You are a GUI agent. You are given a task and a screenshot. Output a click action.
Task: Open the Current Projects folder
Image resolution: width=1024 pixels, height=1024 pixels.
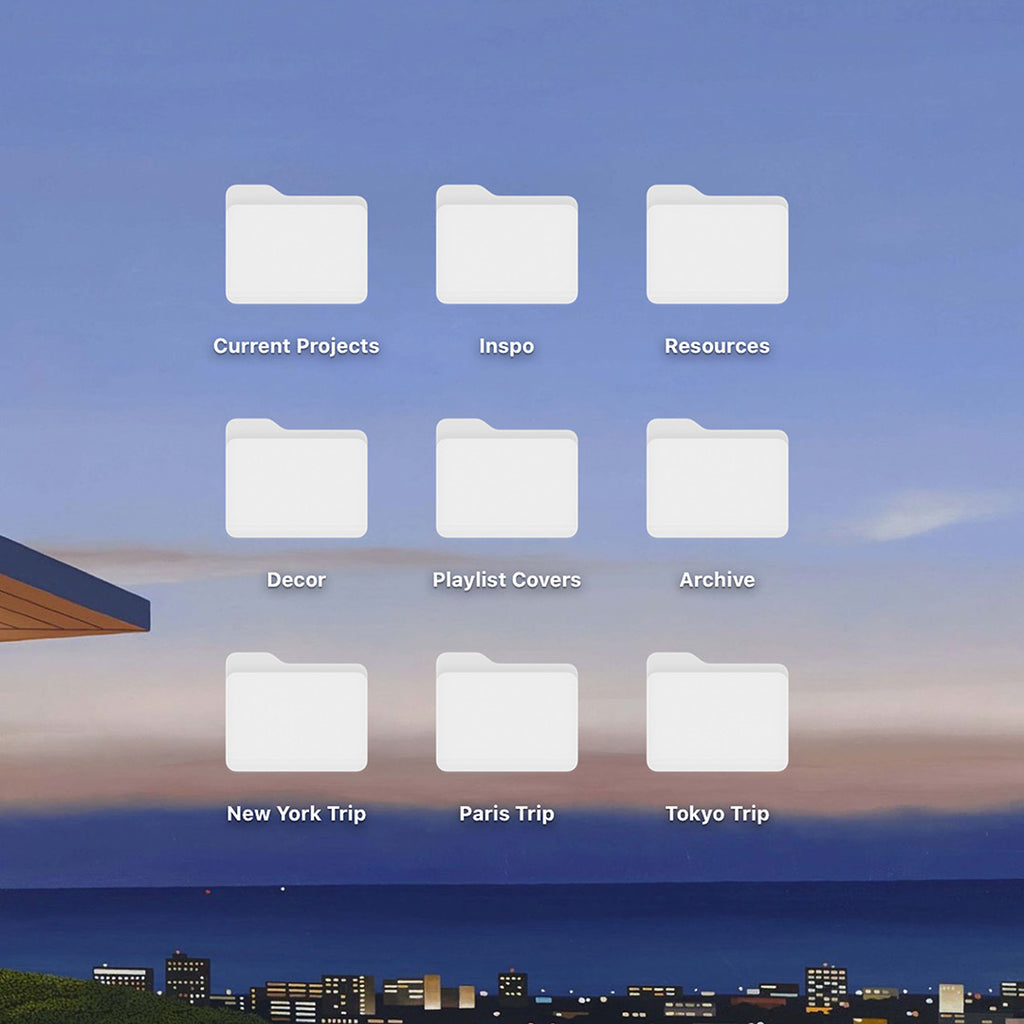296,248
